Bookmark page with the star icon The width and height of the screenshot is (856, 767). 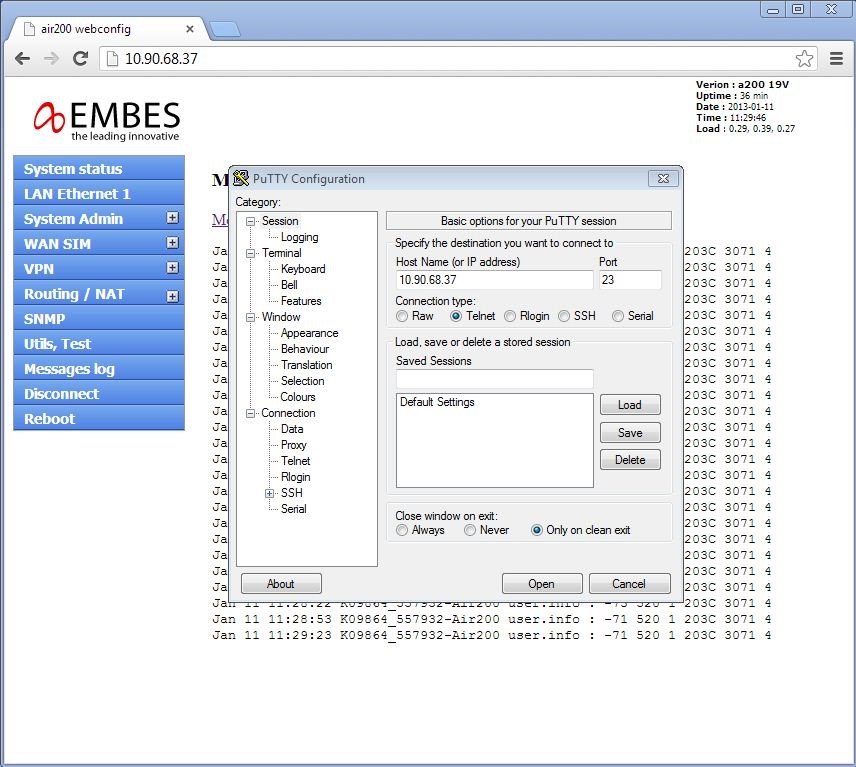804,58
